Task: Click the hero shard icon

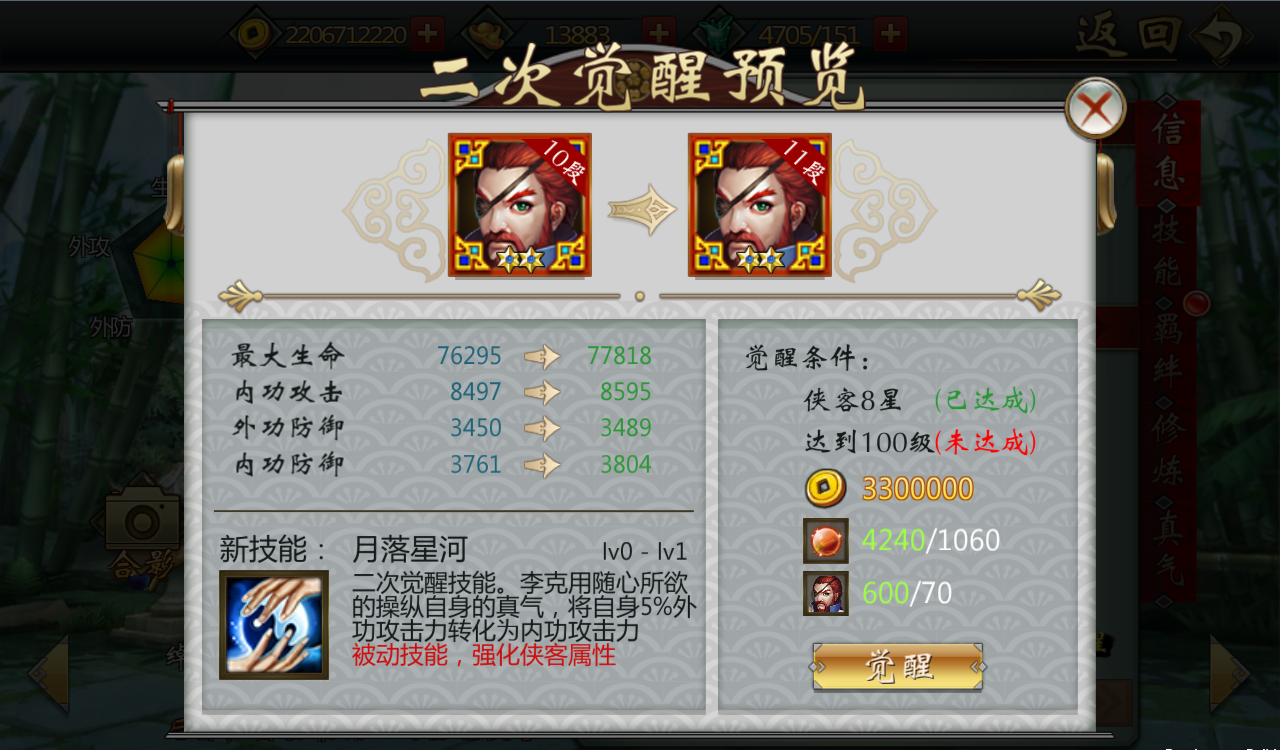Action: click(x=826, y=593)
